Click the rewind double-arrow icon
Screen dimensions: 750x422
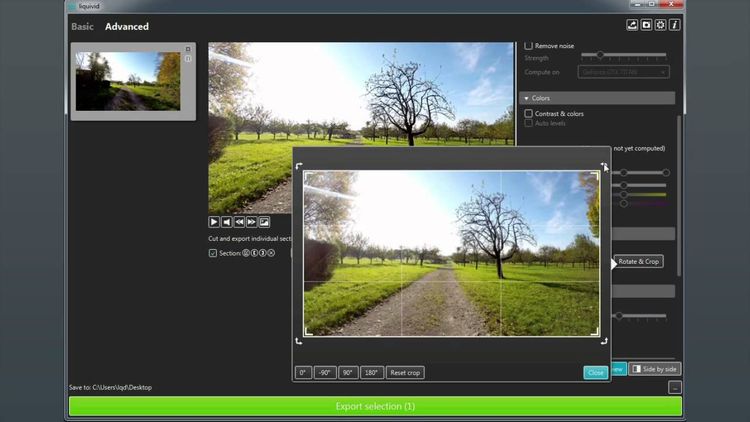click(239, 222)
